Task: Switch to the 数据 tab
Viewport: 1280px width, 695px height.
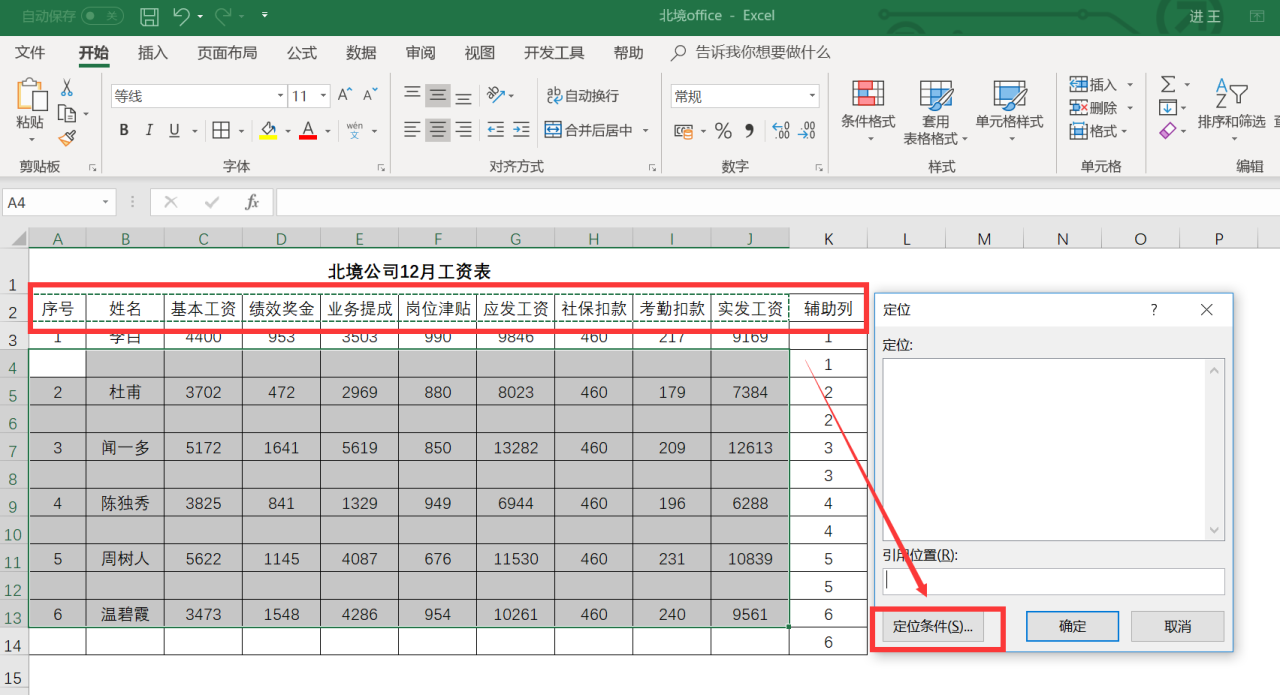Action: [x=361, y=53]
